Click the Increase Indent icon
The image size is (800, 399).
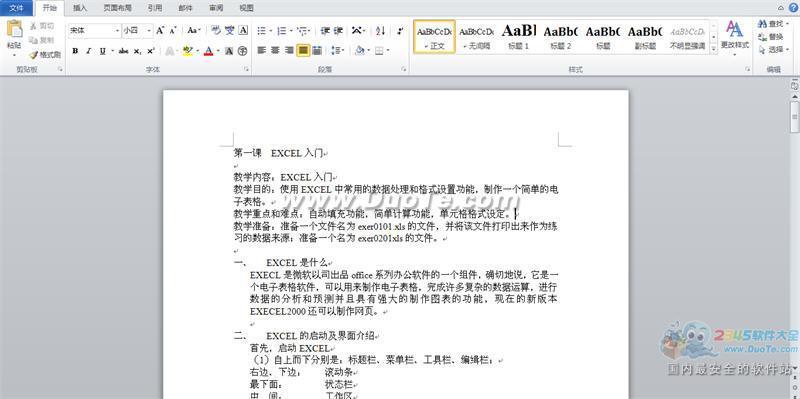point(338,31)
